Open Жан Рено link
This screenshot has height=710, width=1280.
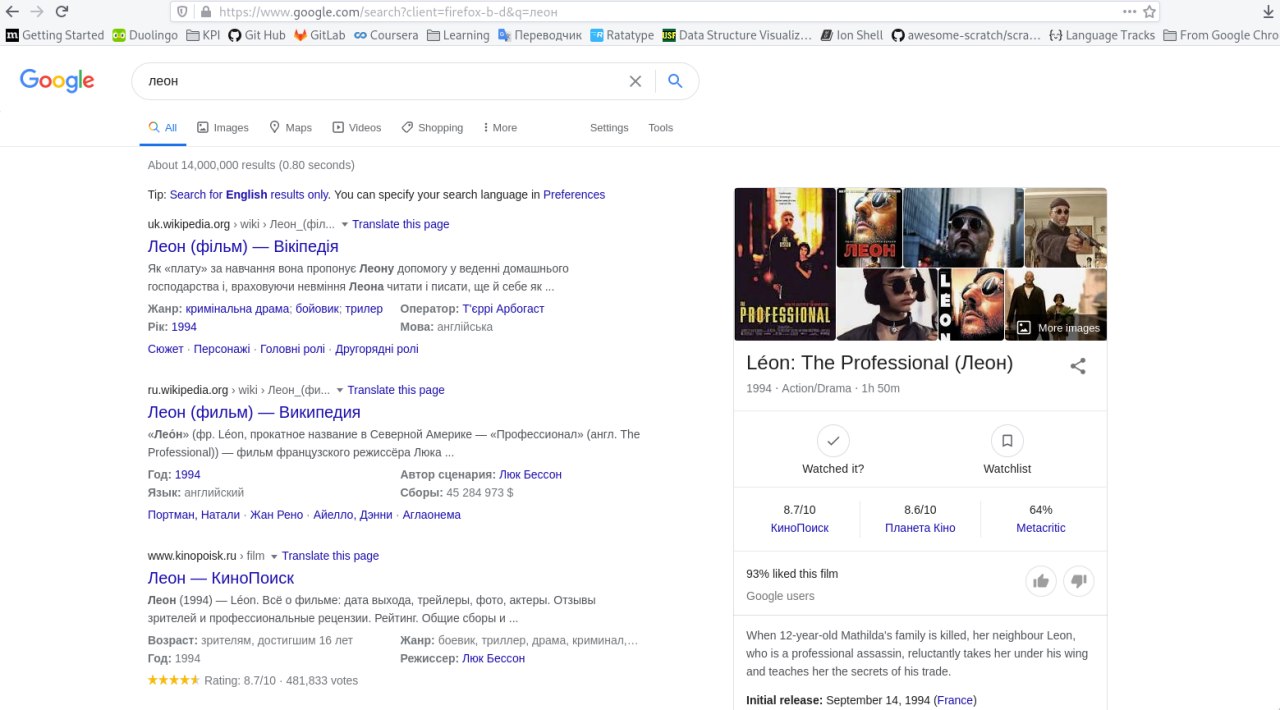(276, 515)
